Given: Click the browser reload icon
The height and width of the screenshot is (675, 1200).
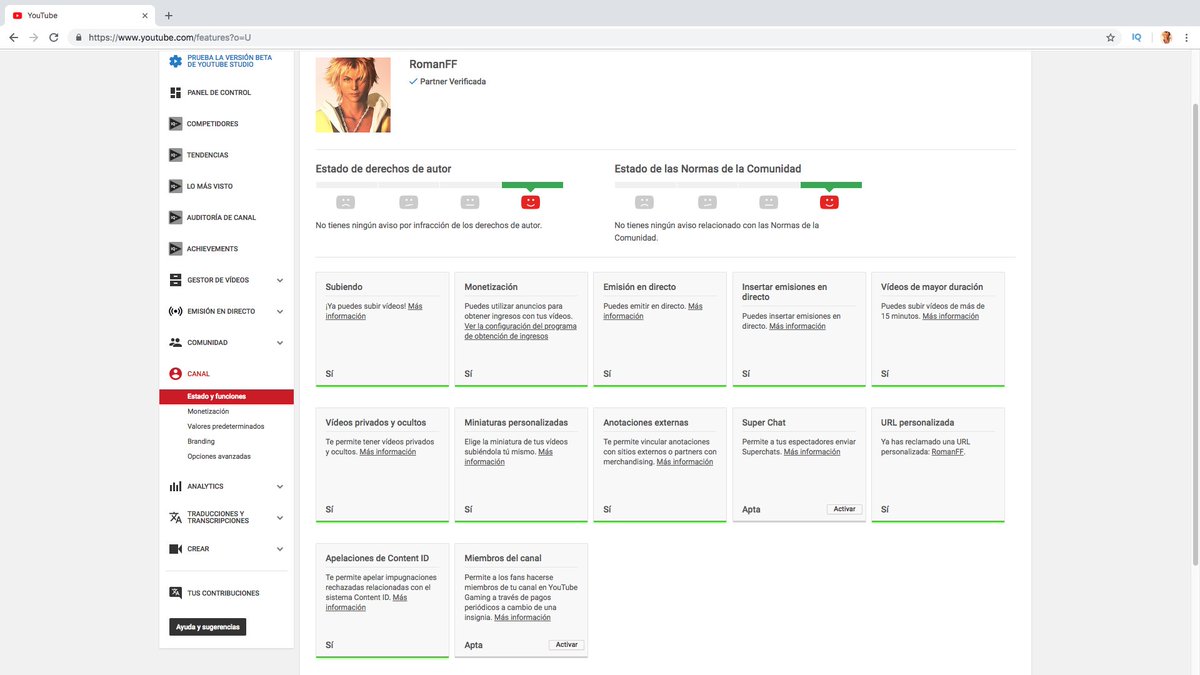Looking at the screenshot, I should point(56,37).
